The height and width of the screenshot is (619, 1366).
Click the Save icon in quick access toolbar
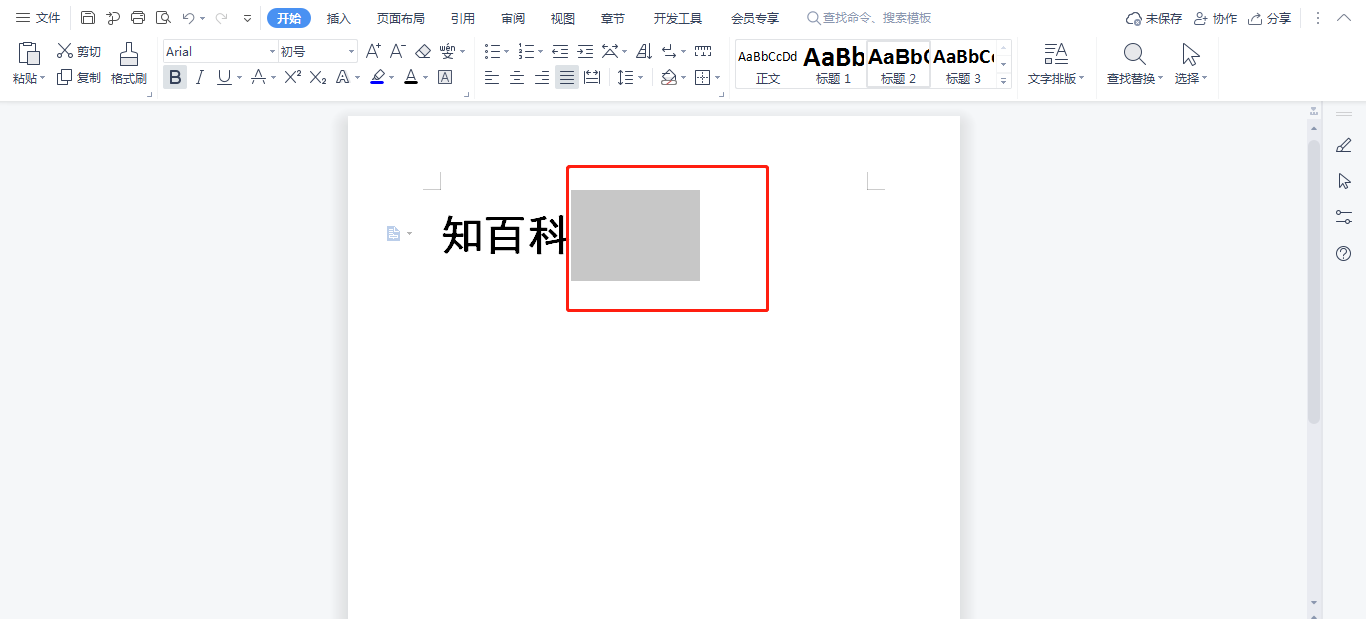pyautogui.click(x=88, y=18)
